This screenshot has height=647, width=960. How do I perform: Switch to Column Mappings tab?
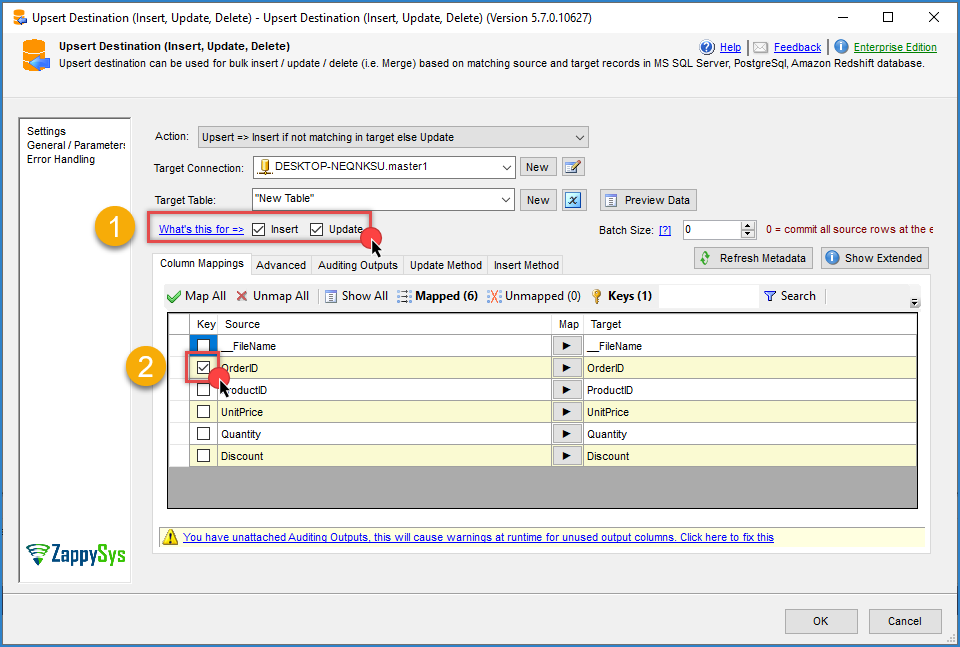point(201,264)
